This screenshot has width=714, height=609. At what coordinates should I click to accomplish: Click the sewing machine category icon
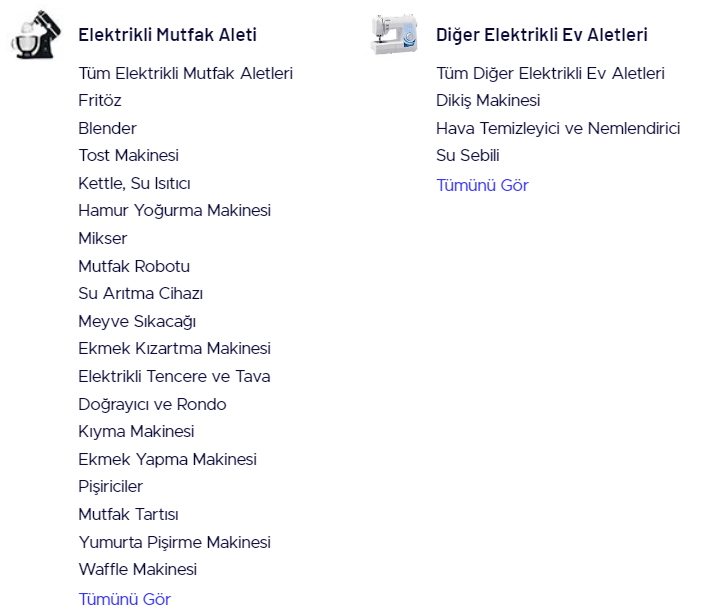click(394, 35)
